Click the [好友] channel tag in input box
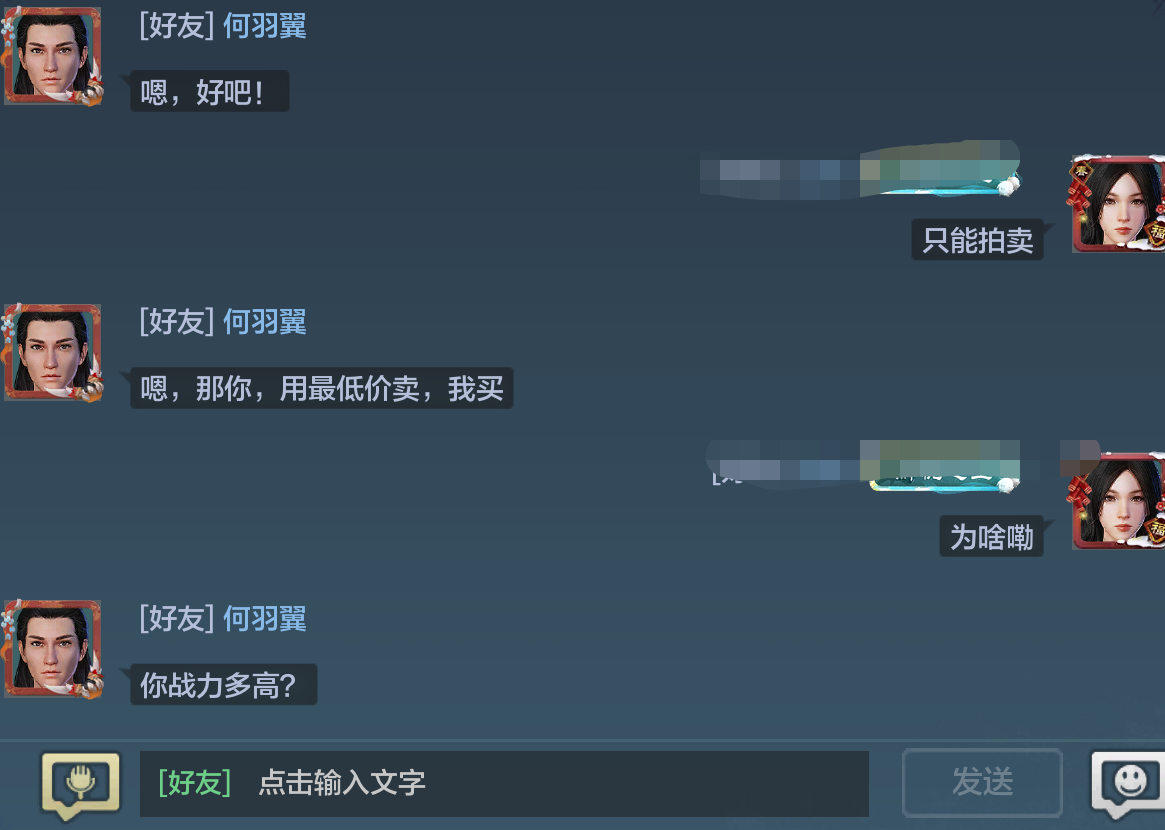This screenshot has height=830, width=1165. click(195, 782)
